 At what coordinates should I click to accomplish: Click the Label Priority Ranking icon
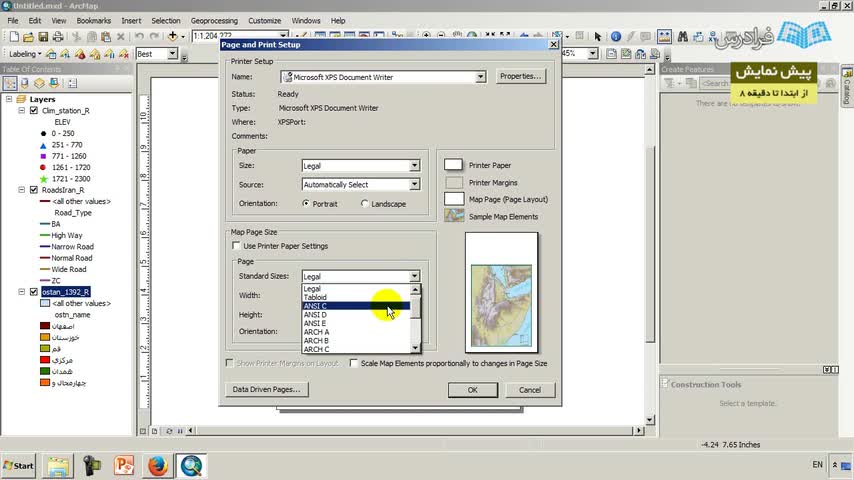(x=65, y=54)
